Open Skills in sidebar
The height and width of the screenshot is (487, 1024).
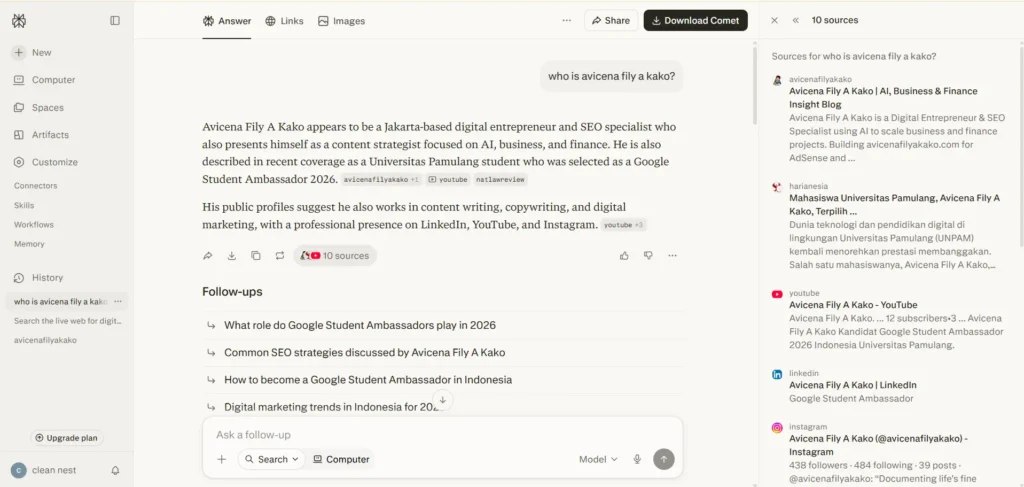click(24, 205)
